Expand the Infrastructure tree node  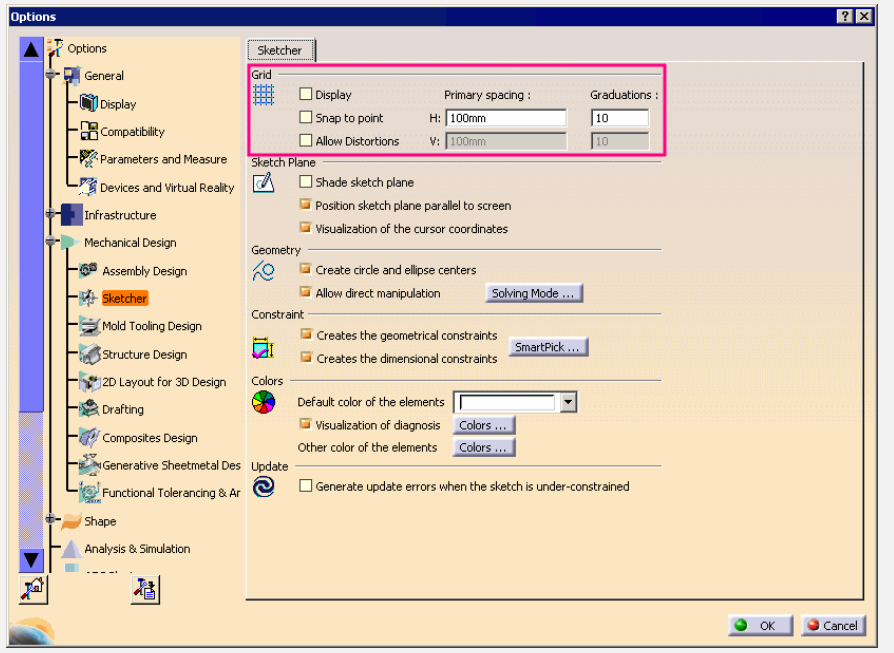click(50, 215)
